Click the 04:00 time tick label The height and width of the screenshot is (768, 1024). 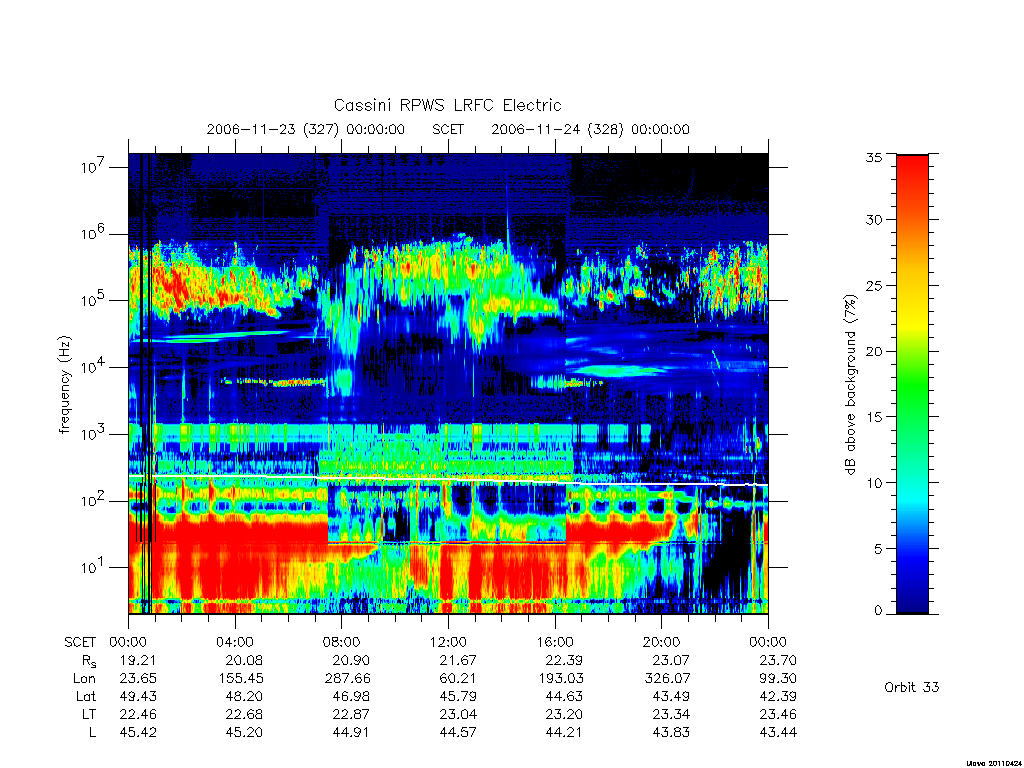pyautogui.click(x=234, y=642)
